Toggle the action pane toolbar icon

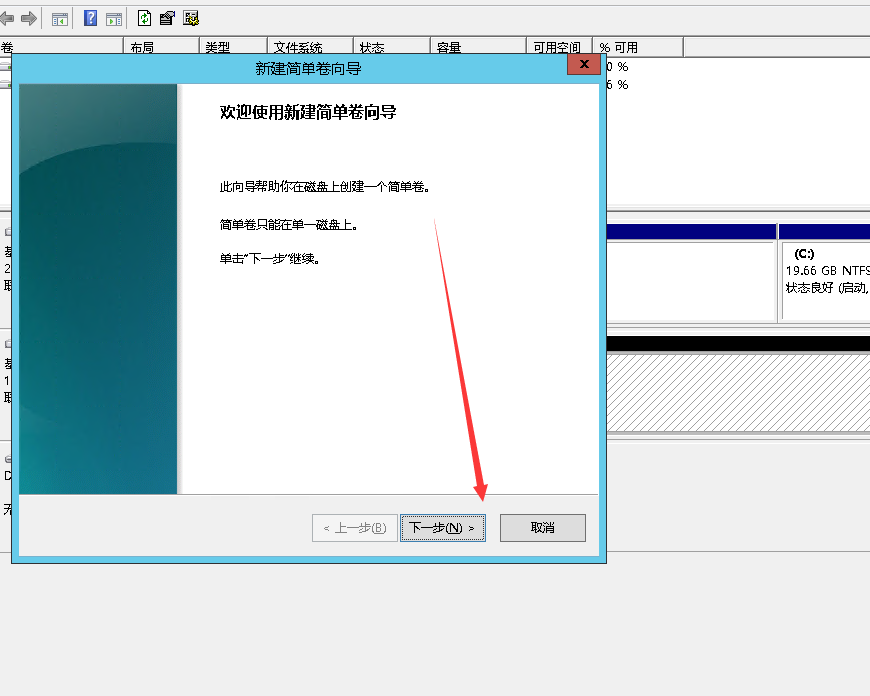point(114,18)
